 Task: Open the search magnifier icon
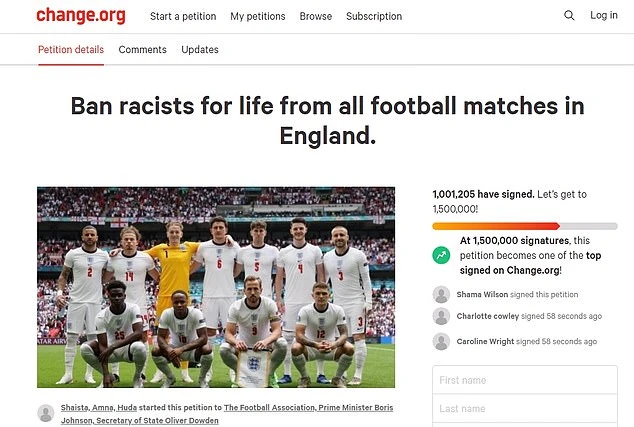pyautogui.click(x=570, y=16)
